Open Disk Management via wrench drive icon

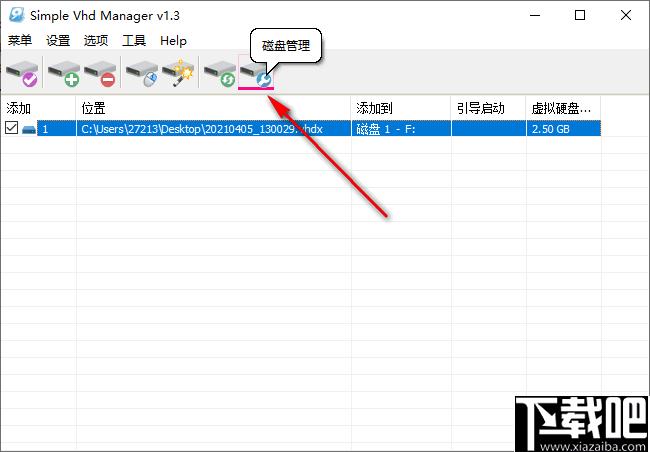coord(256,73)
